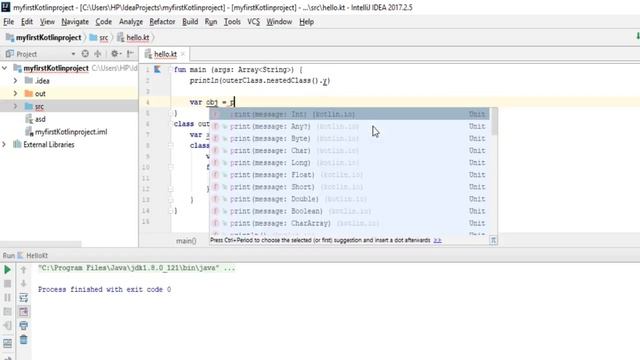This screenshot has width=640, height=360.
Task: Click the HelloKt run configuration tab
Action: (33, 256)
